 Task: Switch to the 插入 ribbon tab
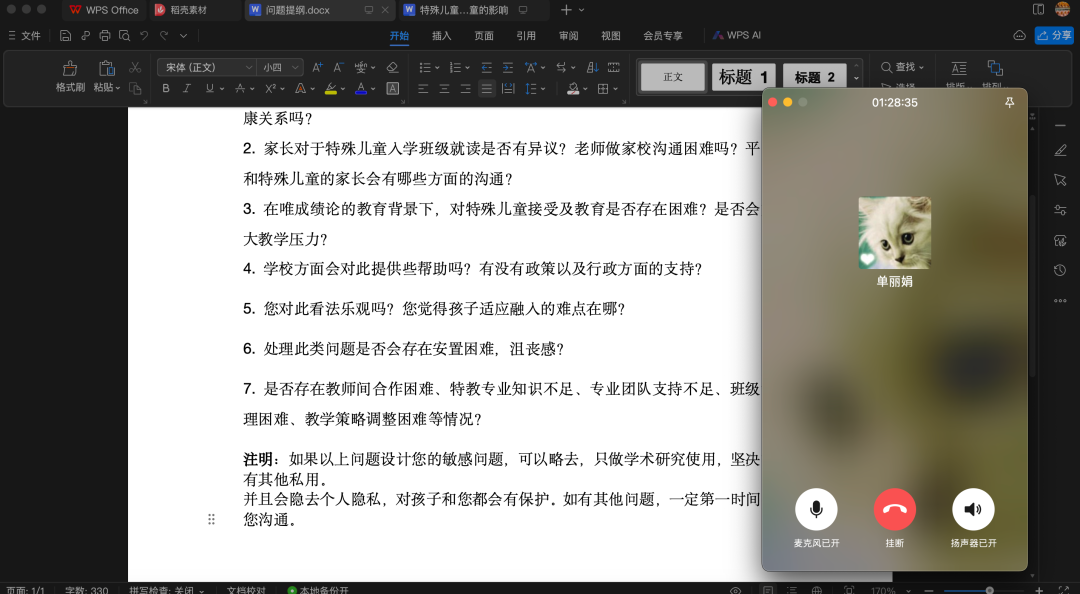pos(441,36)
